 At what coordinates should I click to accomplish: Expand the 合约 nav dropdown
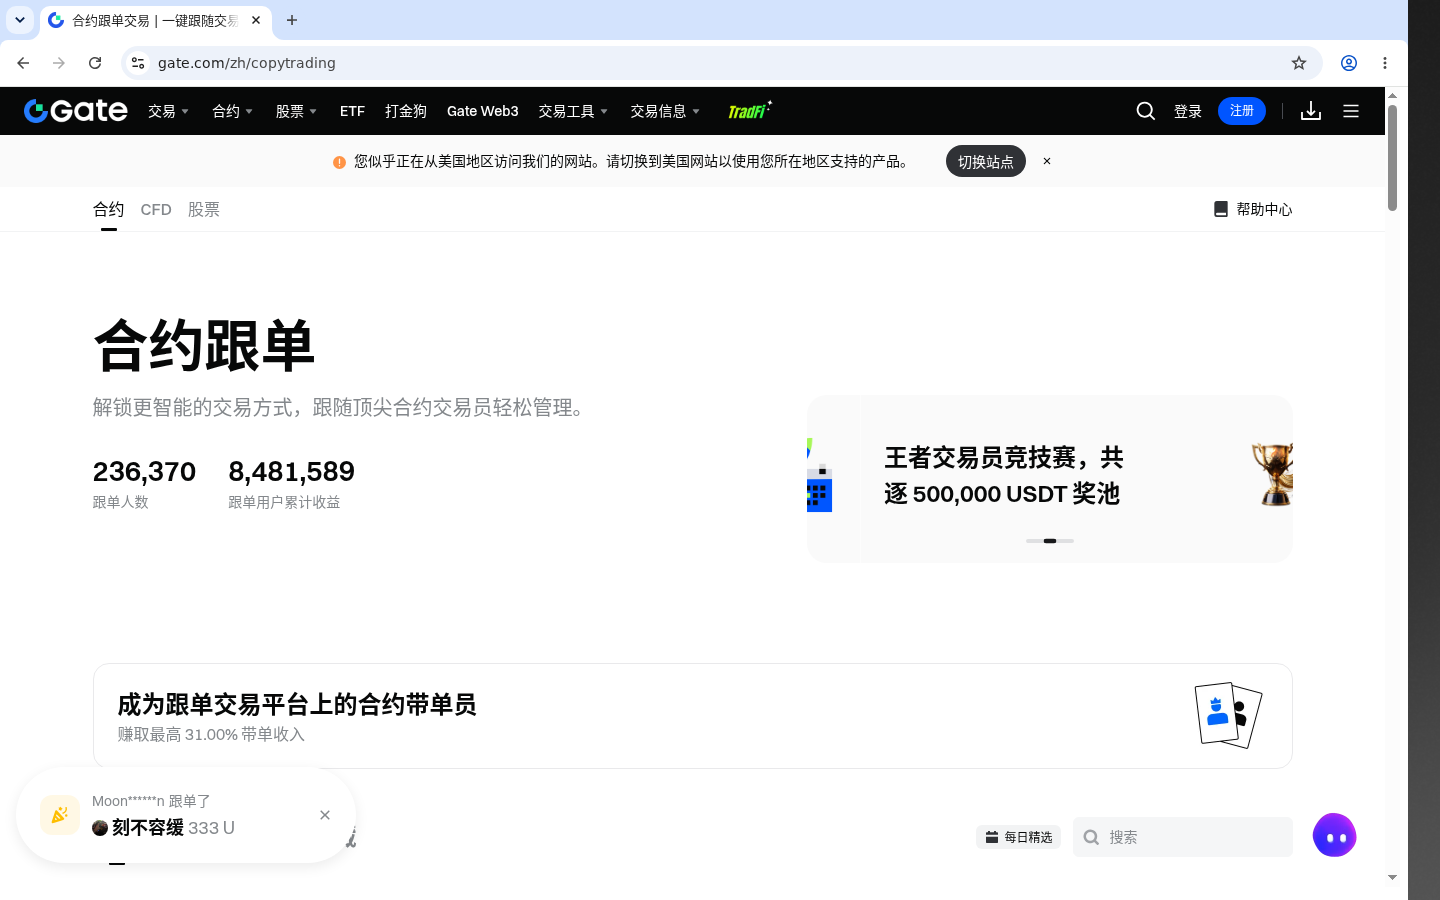click(233, 111)
